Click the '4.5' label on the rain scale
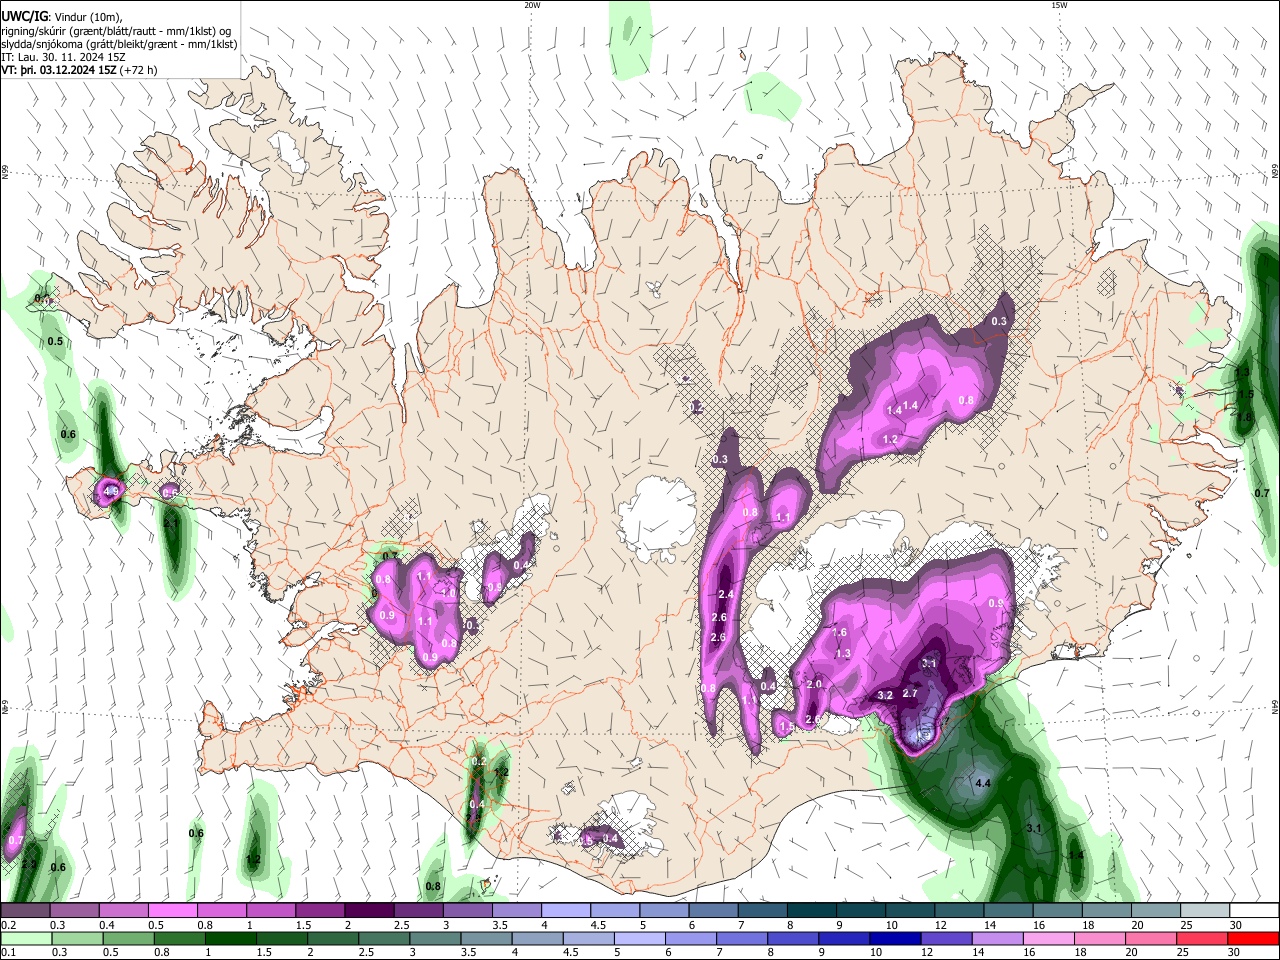This screenshot has height=960, width=1280. click(x=571, y=952)
